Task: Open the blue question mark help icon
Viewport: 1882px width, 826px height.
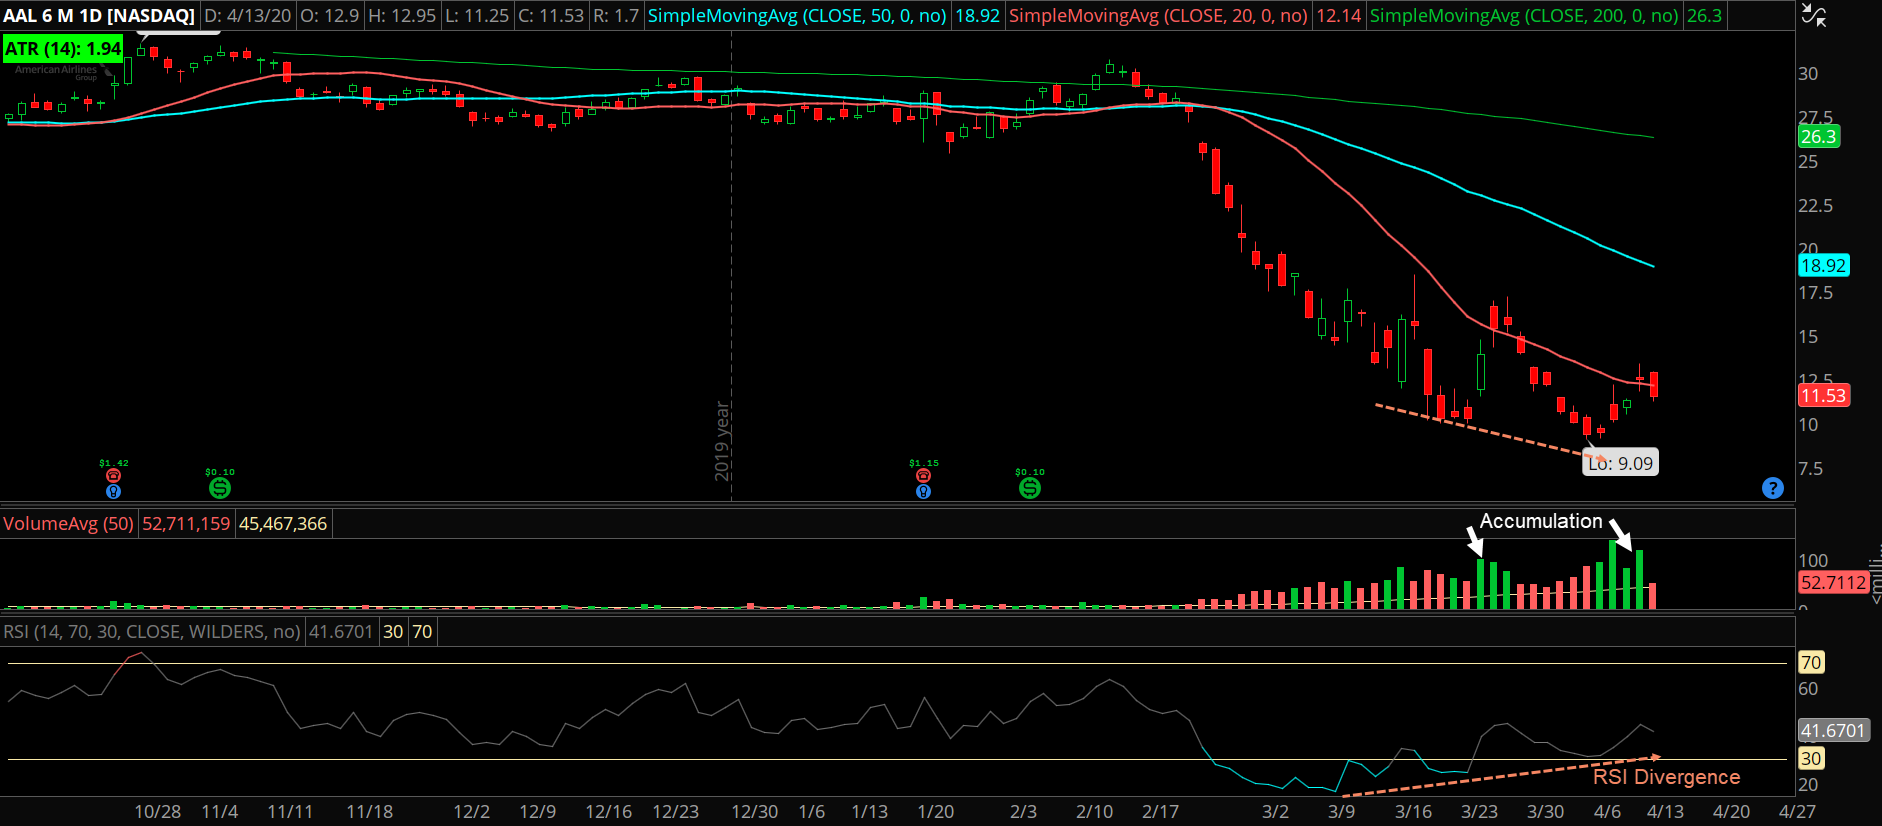Action: [x=1773, y=488]
